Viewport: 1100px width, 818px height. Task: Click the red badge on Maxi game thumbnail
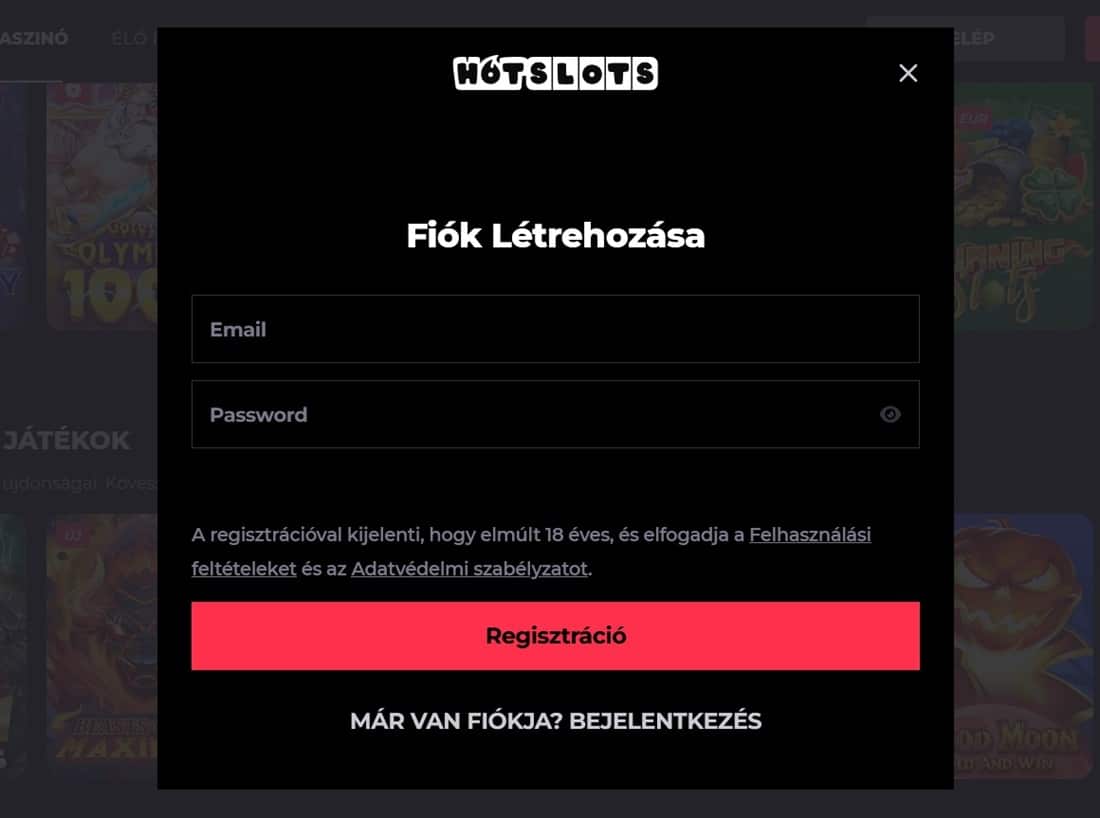[x=73, y=535]
